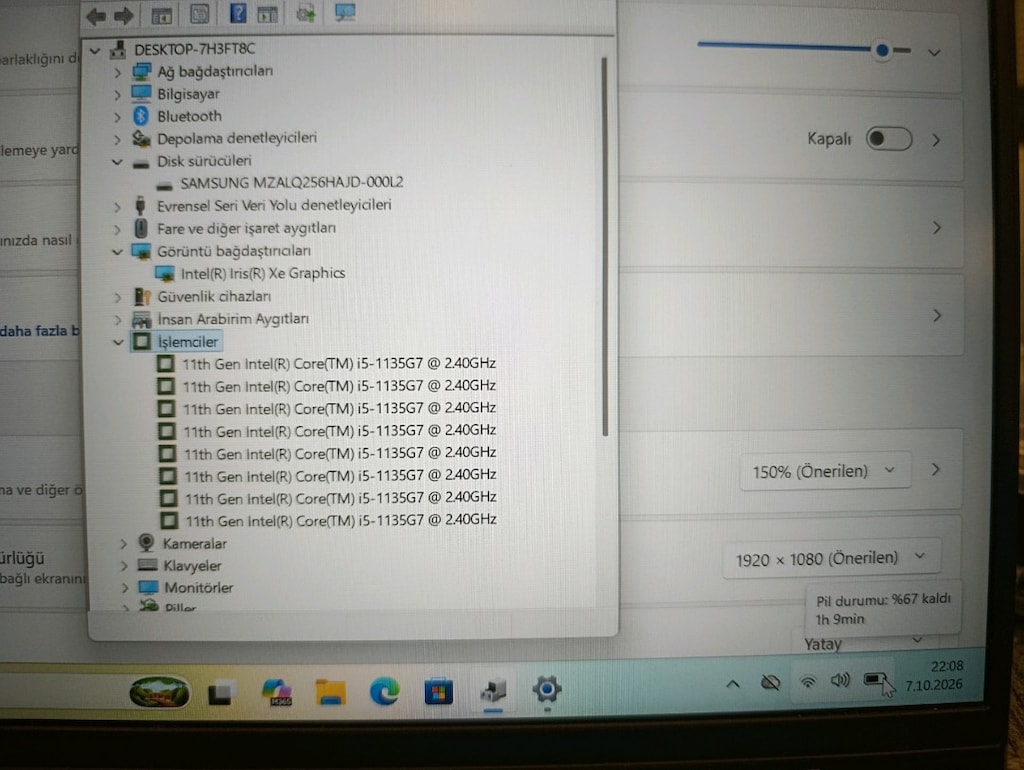Expand the Klavyeler node chevron

pos(123,566)
